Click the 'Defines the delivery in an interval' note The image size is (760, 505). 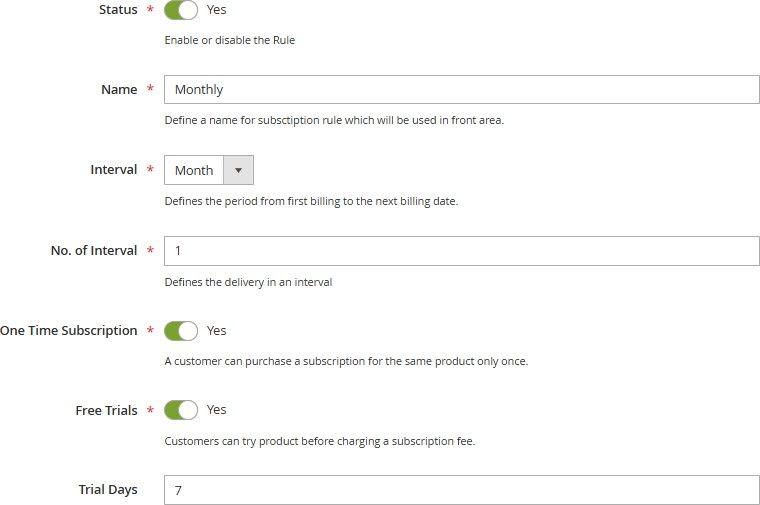[248, 282]
